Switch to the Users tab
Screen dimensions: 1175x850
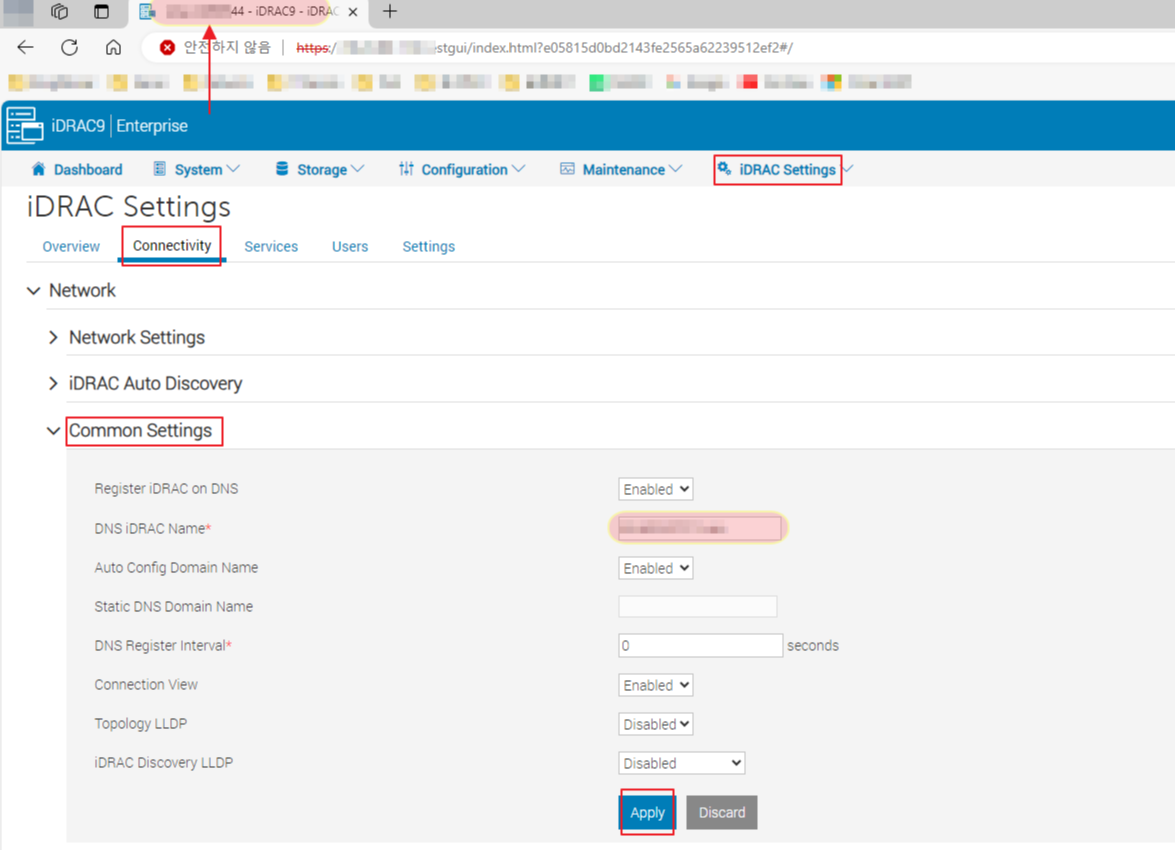350,247
